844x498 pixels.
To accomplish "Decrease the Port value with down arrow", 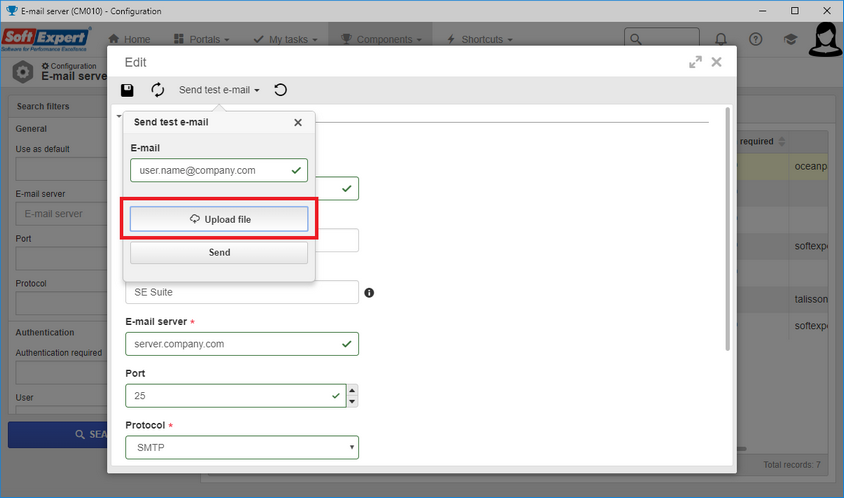I will (352, 402).
